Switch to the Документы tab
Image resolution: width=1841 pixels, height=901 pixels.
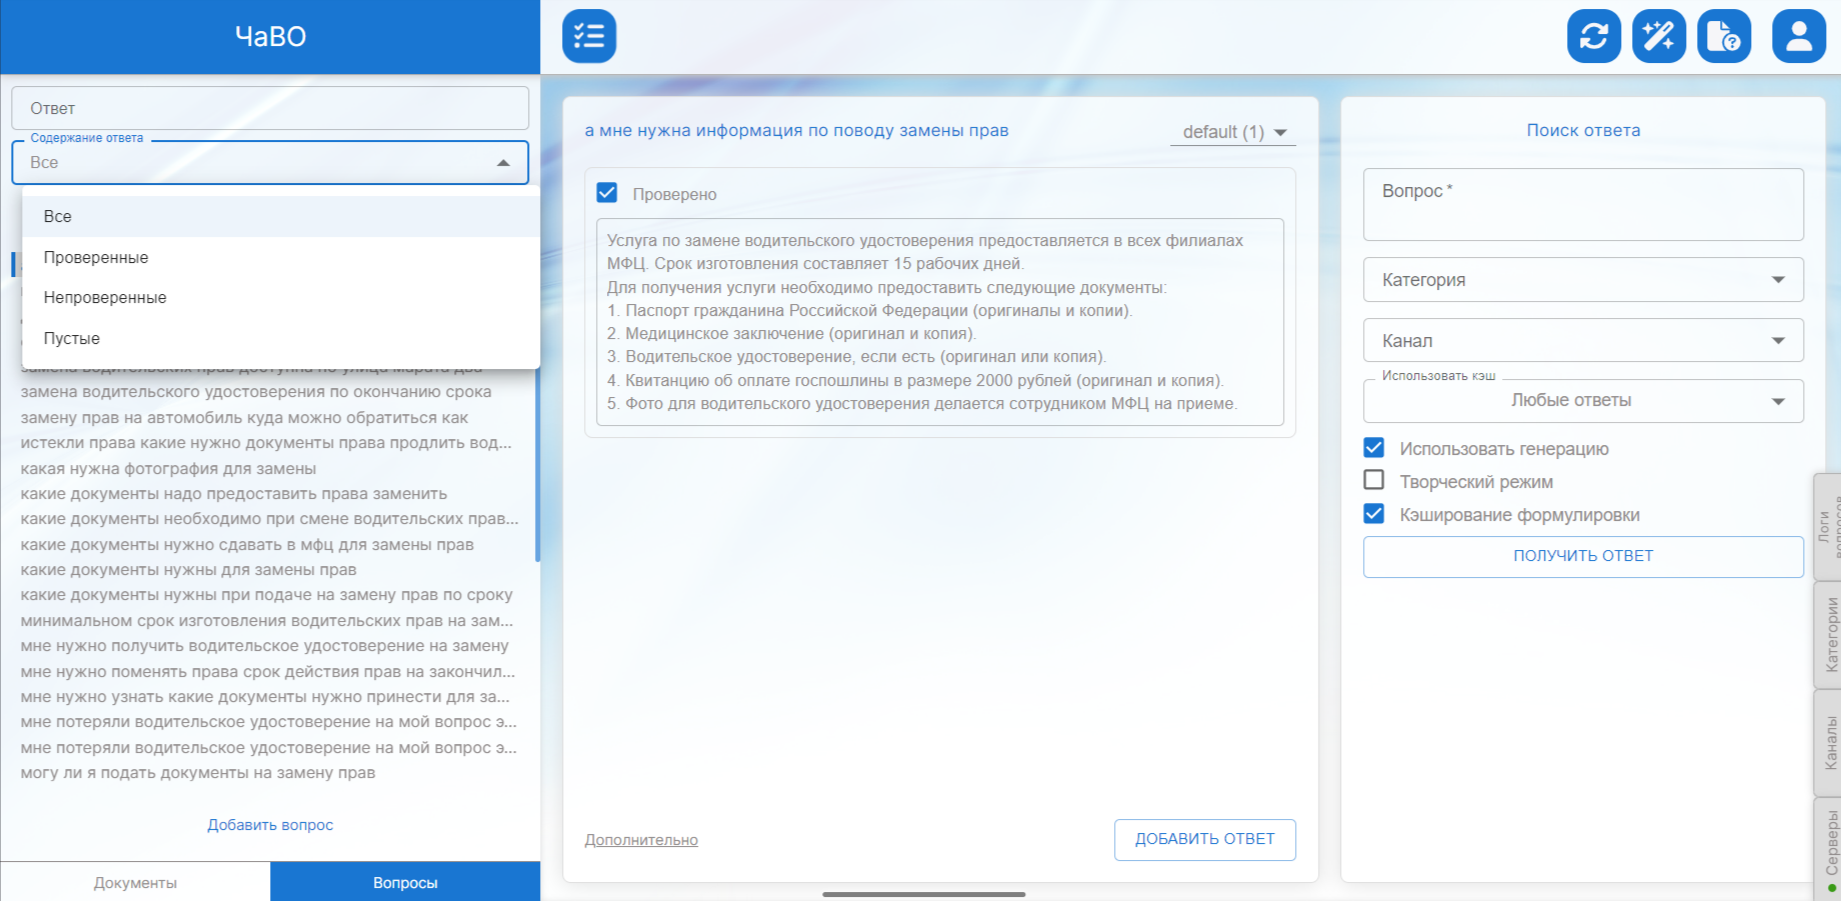(x=135, y=882)
